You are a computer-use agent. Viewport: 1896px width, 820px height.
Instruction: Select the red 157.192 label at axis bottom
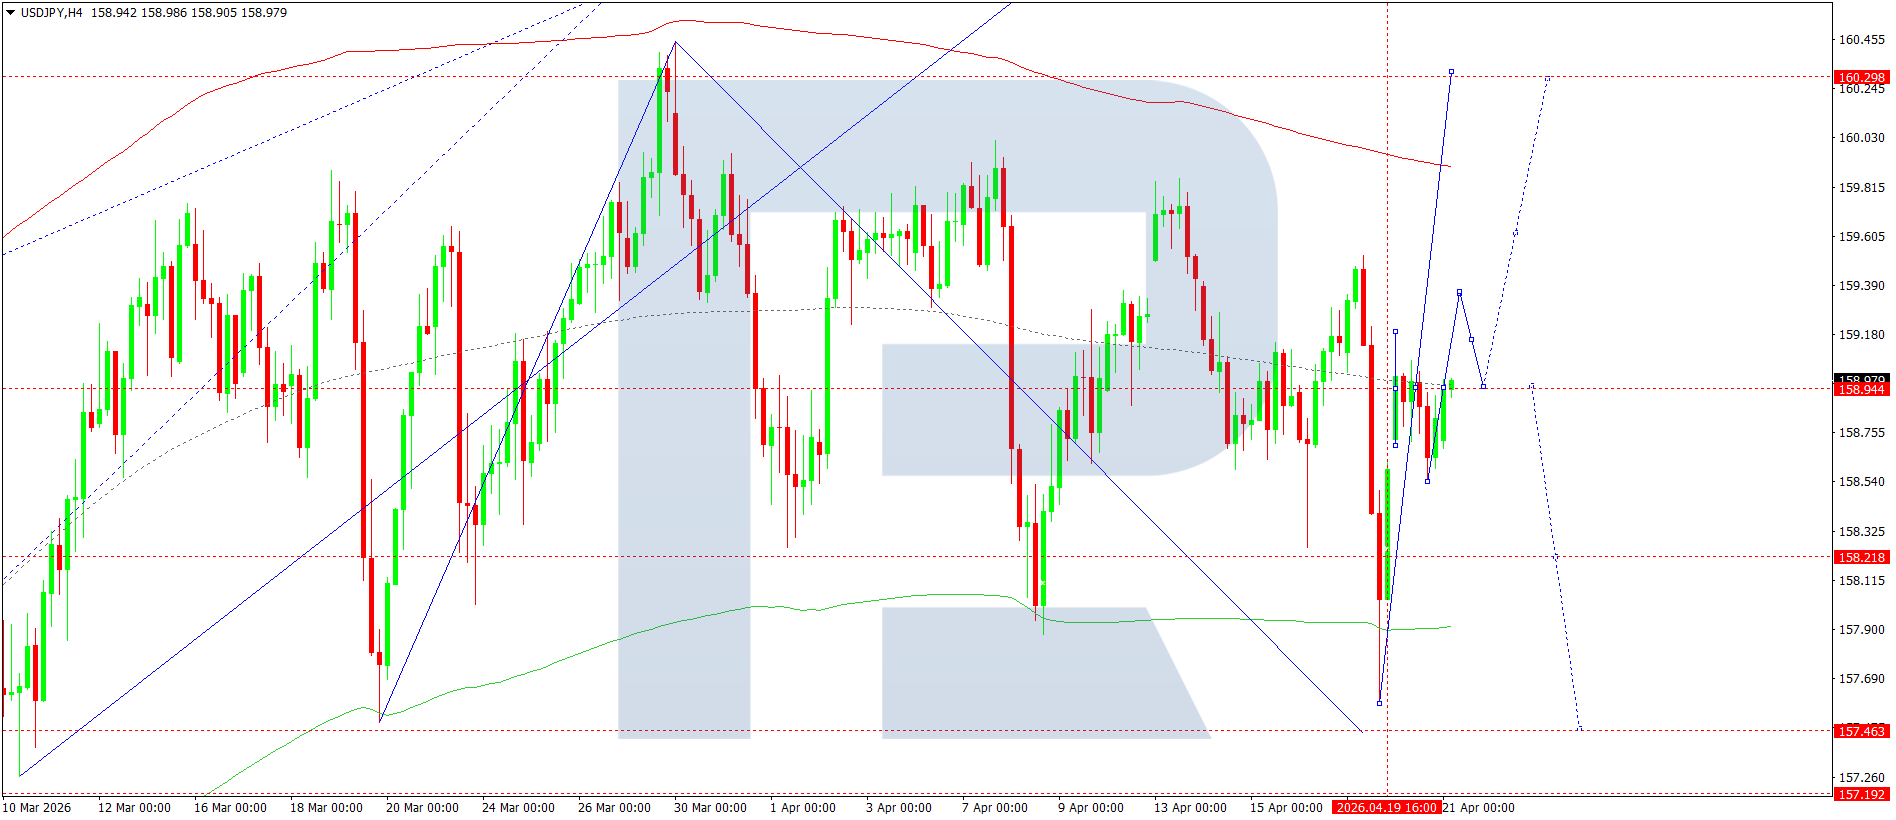pos(1861,794)
